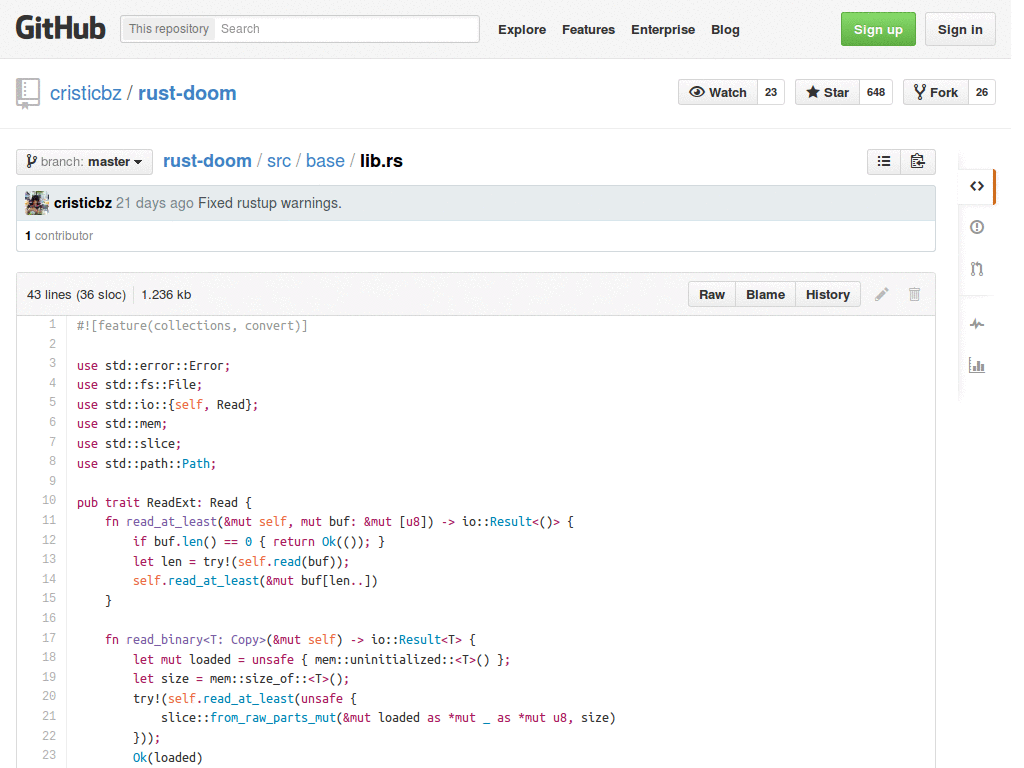The width and height of the screenshot is (1024, 768).
Task: Click 'Ok(loaded)' code line
Action: [168, 757]
